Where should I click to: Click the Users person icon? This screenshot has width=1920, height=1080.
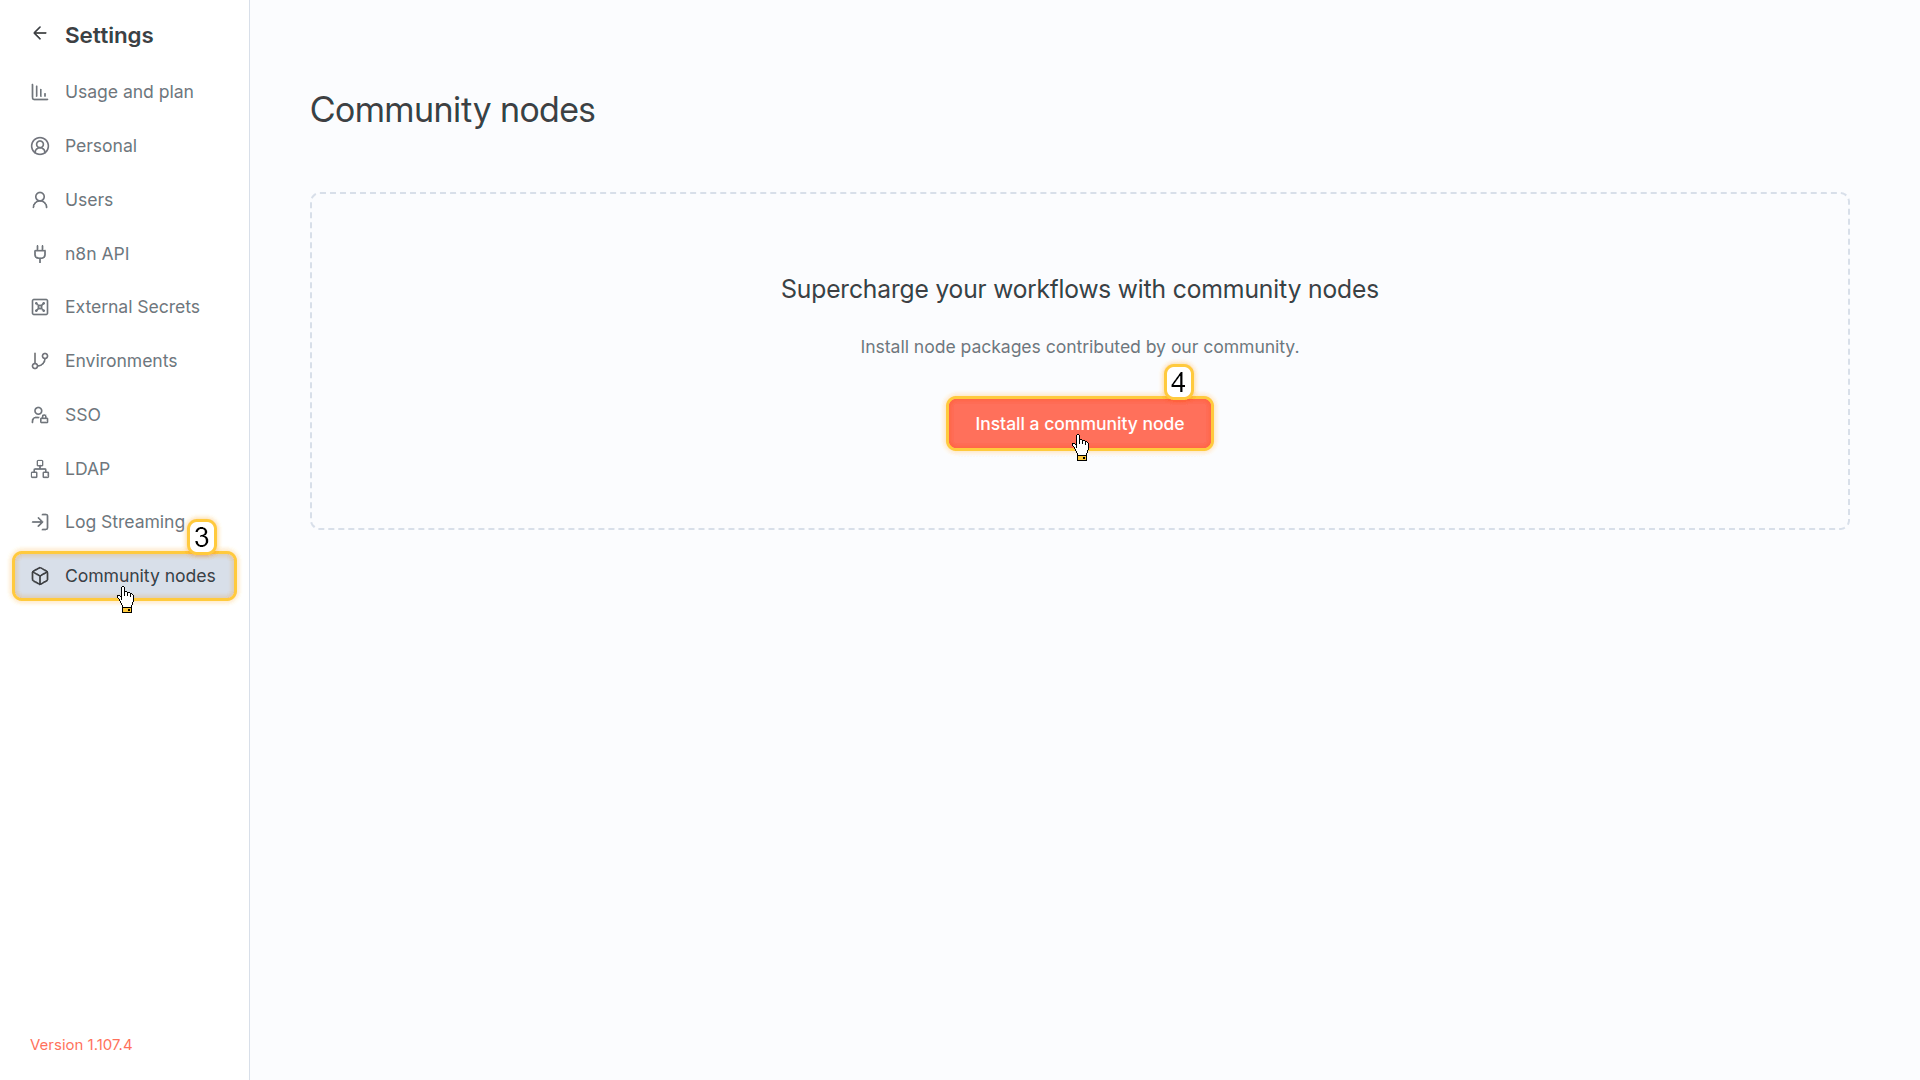40,200
